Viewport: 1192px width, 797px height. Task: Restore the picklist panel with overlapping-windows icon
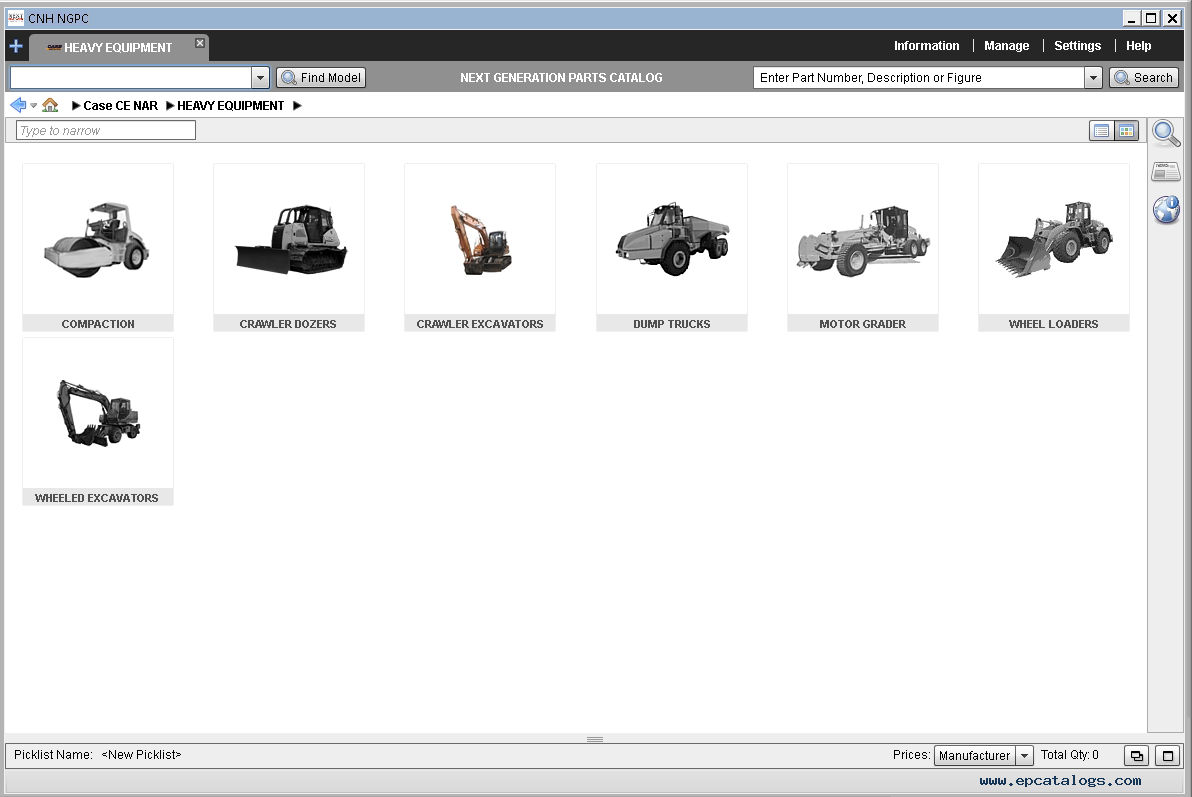(x=1137, y=755)
